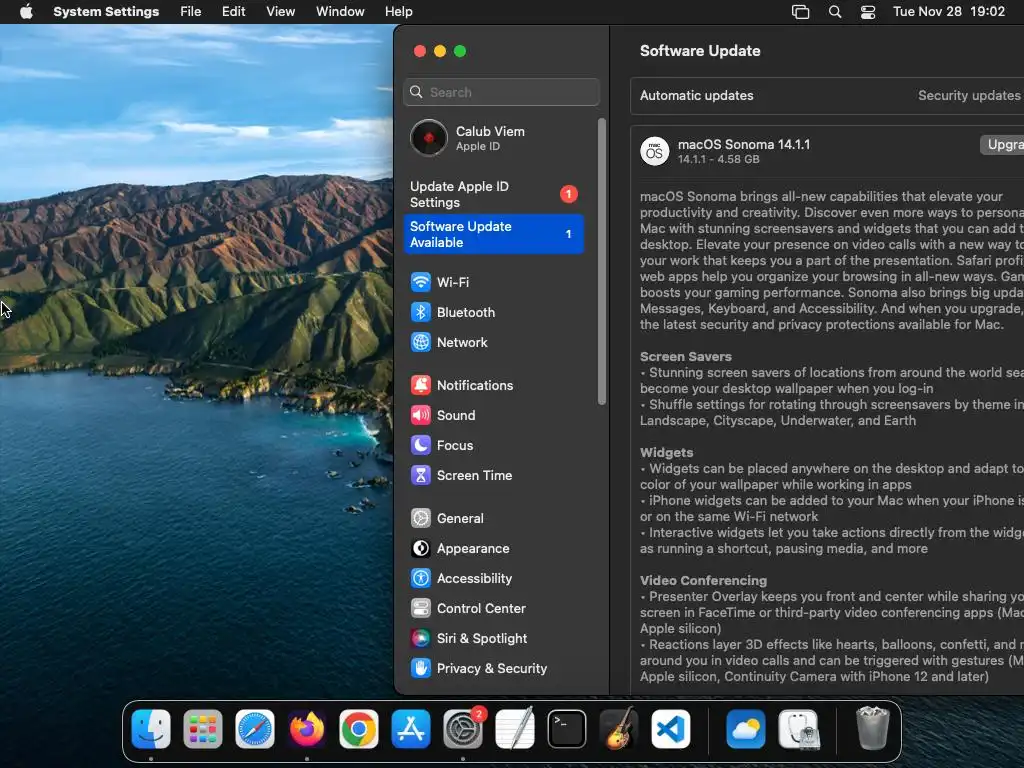Click the Upgrade button for macOS Sonoma
The width and height of the screenshot is (1024, 768).
[1002, 144]
